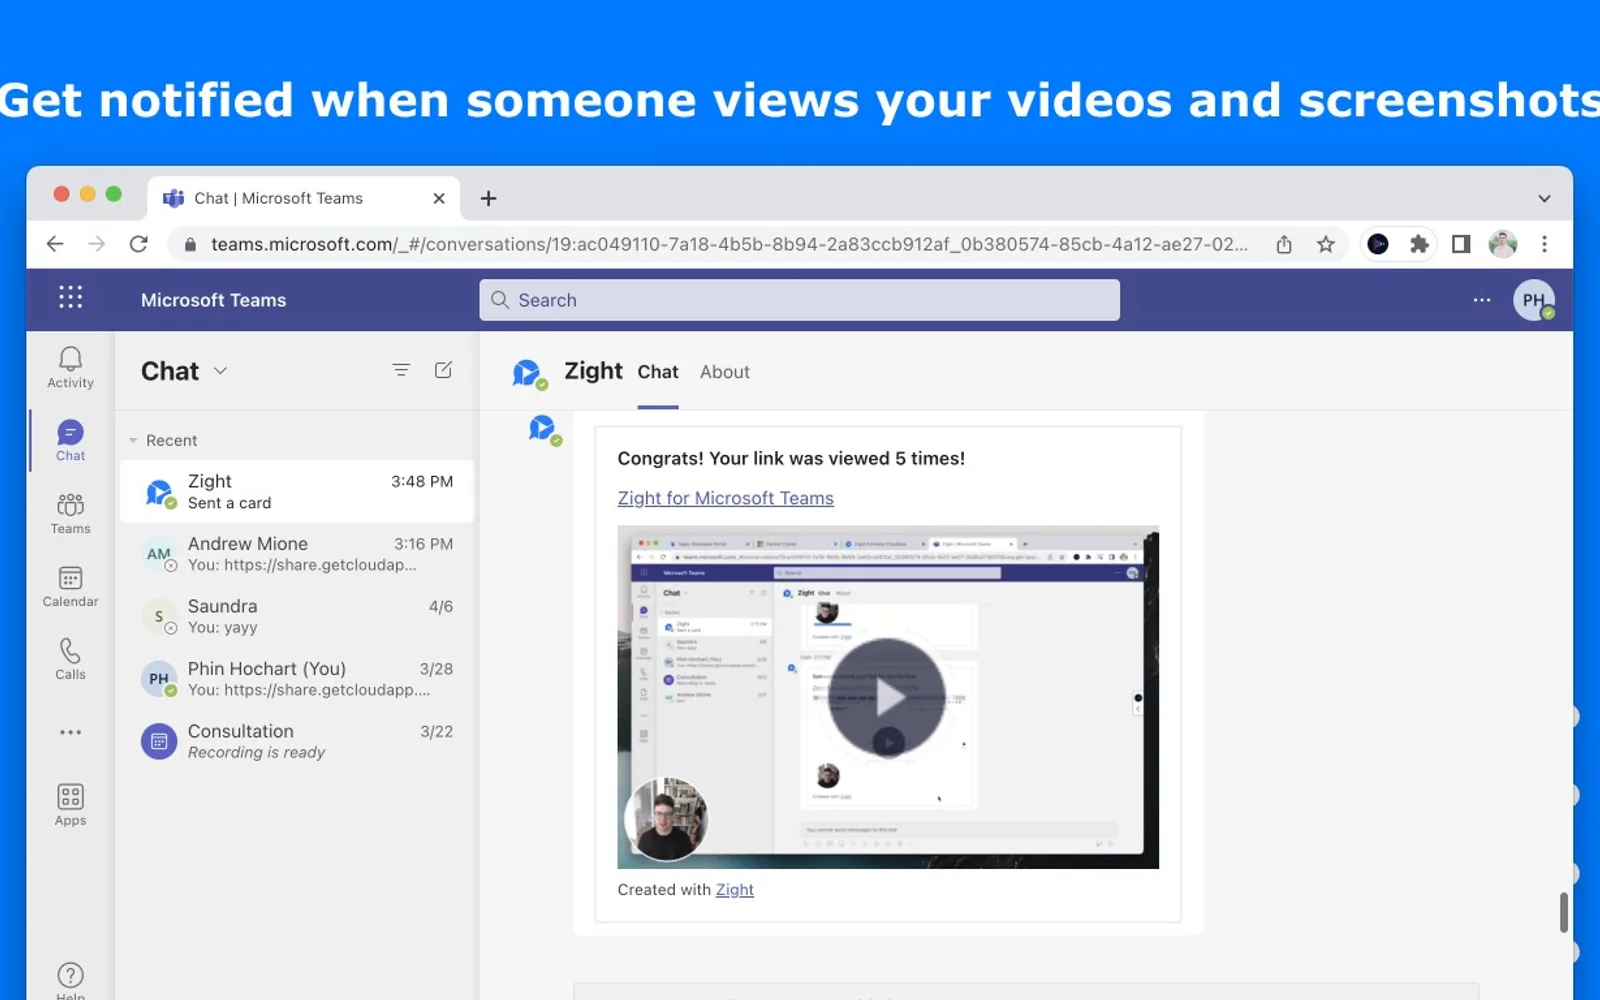
Task: Click the browser reload button
Action: pos(139,244)
